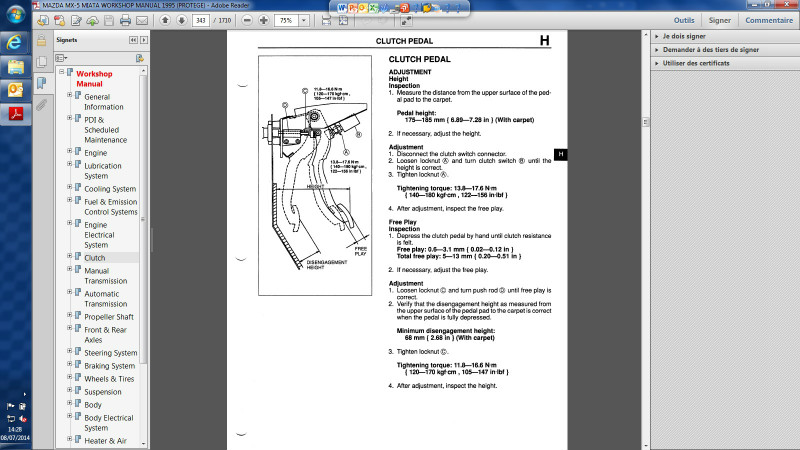
Task: Click the find current bookmark icon
Action: 139,58
